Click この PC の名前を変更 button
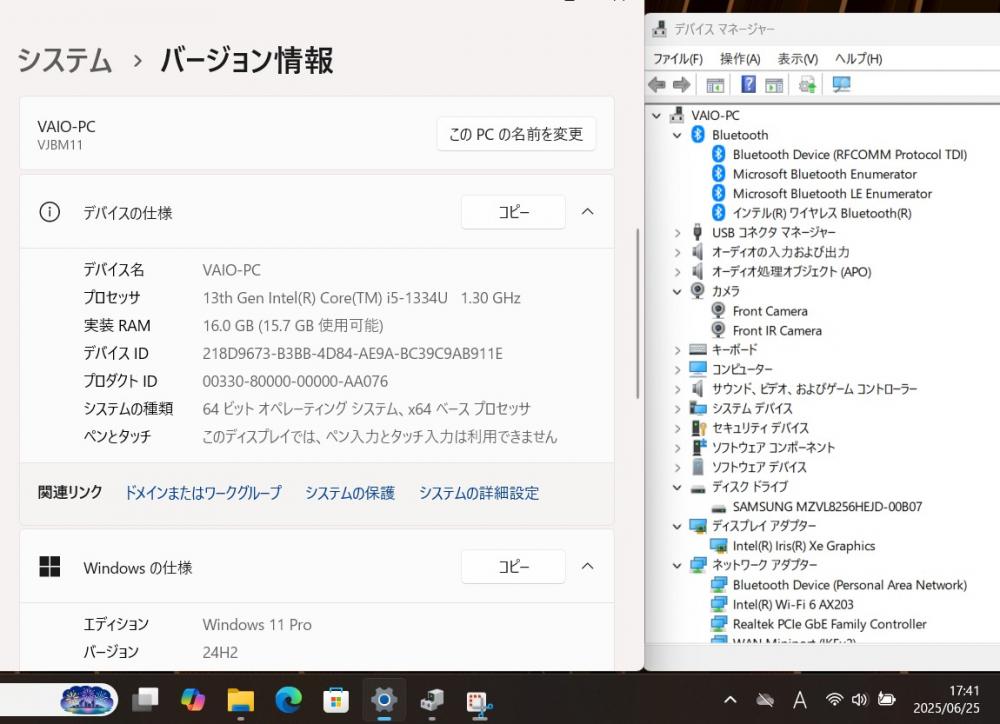The height and width of the screenshot is (724, 1000). click(516, 134)
